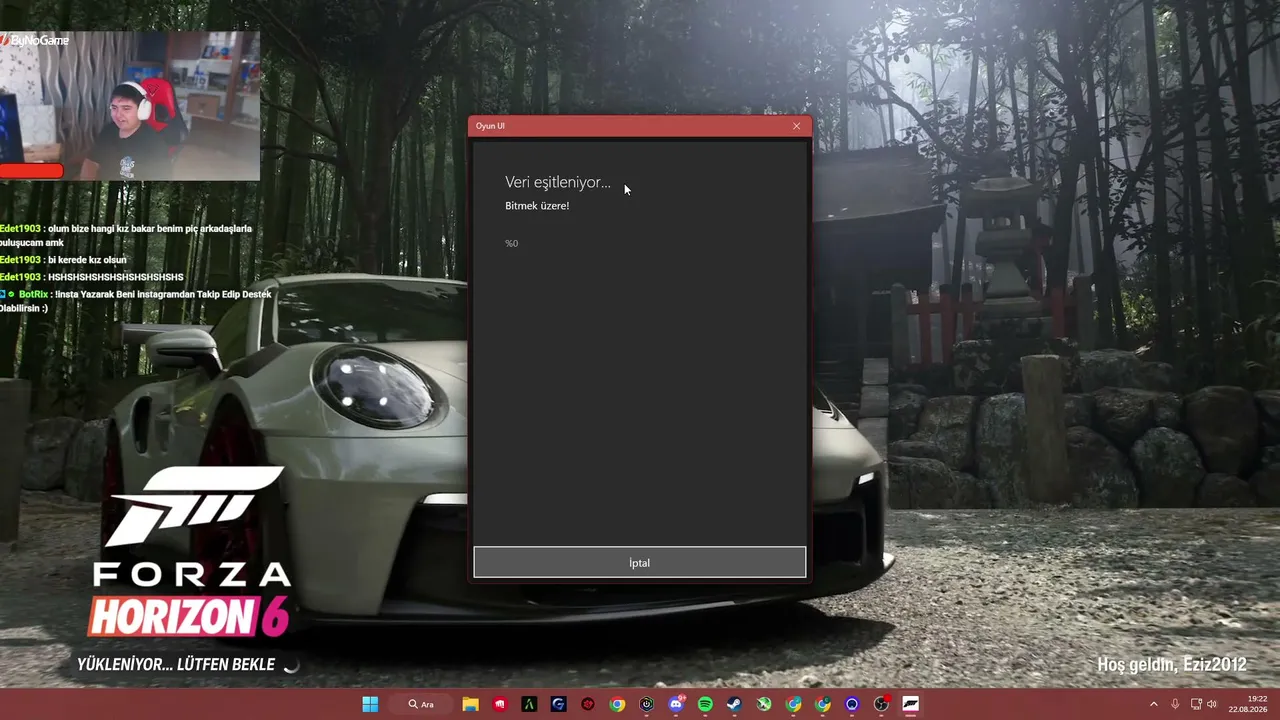1280x720 pixels.
Task: Open File Explorer from the taskbar
Action: (470, 704)
